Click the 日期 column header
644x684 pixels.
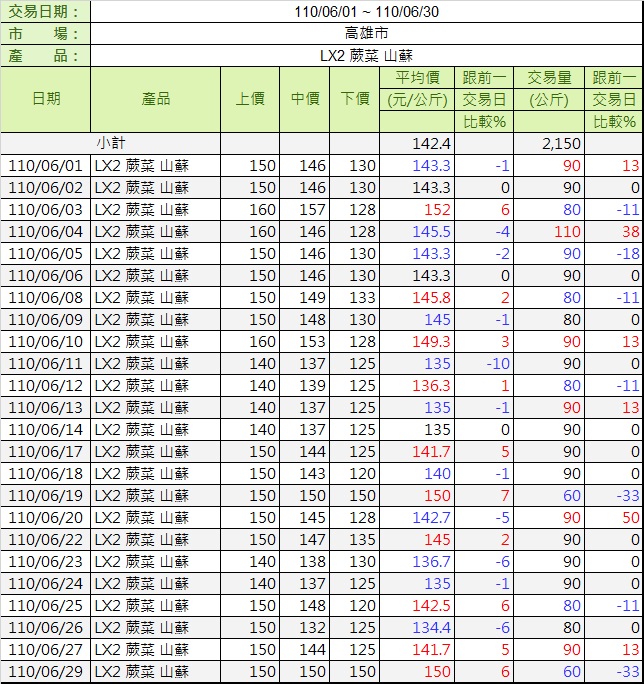coord(45,99)
